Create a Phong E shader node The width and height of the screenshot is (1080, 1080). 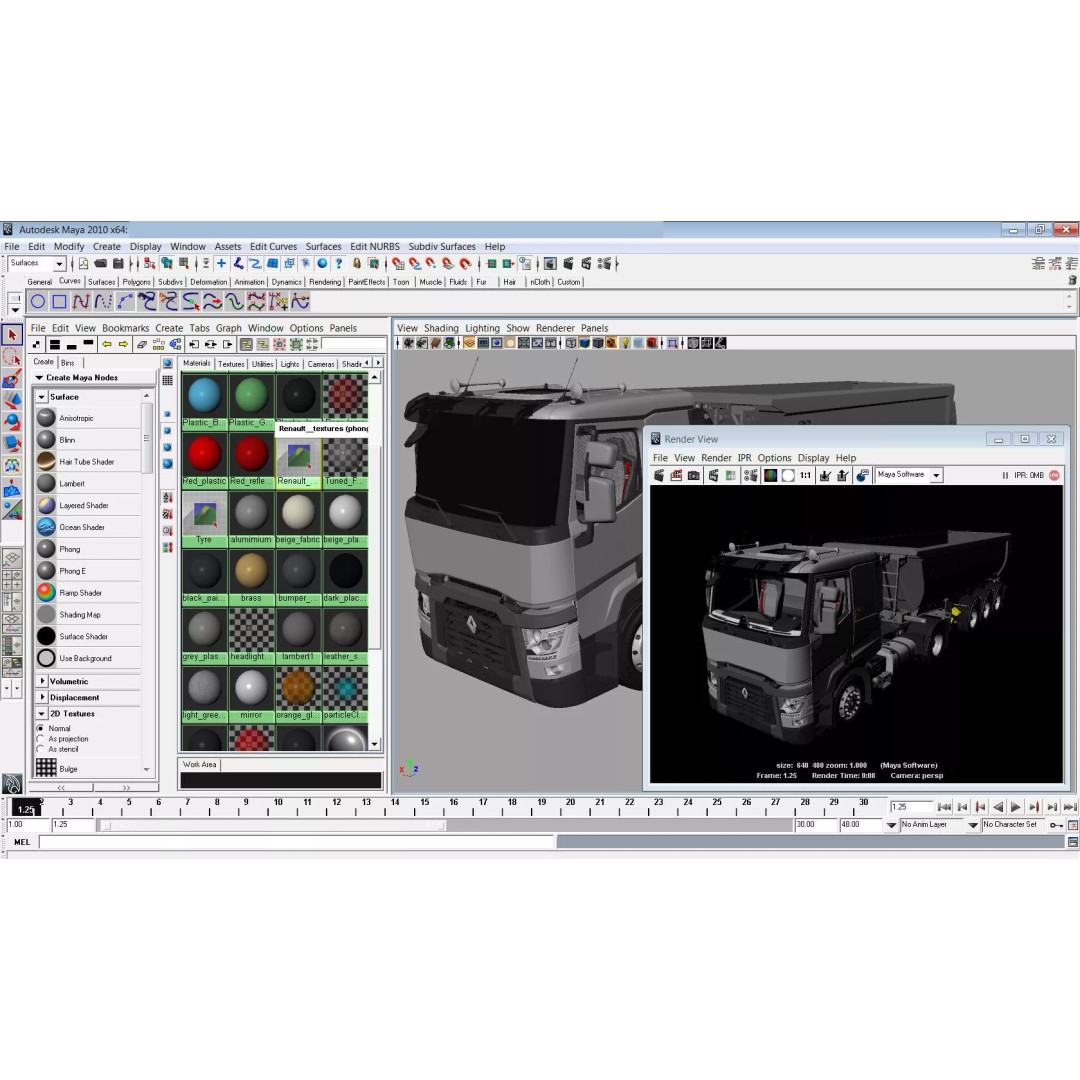coord(88,571)
